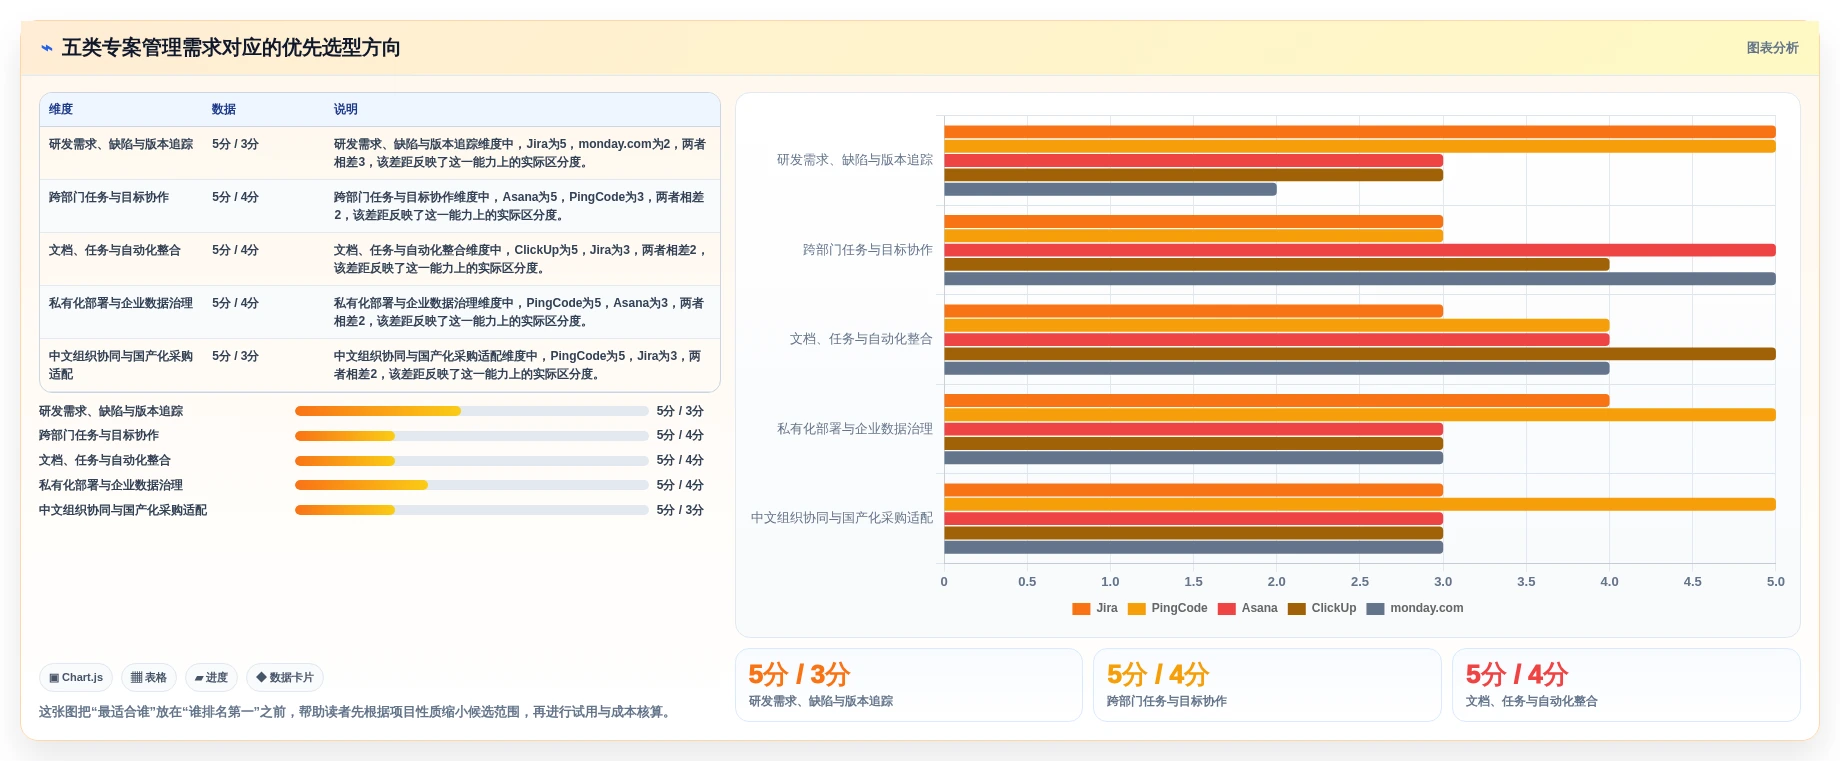Image resolution: width=1840 pixels, height=761 pixels.
Task: Click the description mentioning ClickUp为5，Jira为3
Action: pyautogui.click(x=520, y=259)
